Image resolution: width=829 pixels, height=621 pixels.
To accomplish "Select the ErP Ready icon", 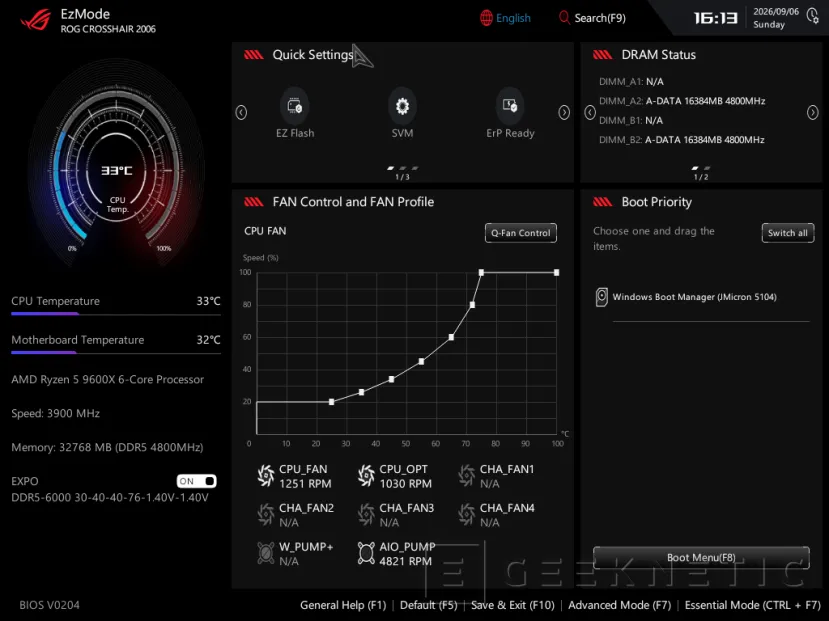I will coord(510,106).
